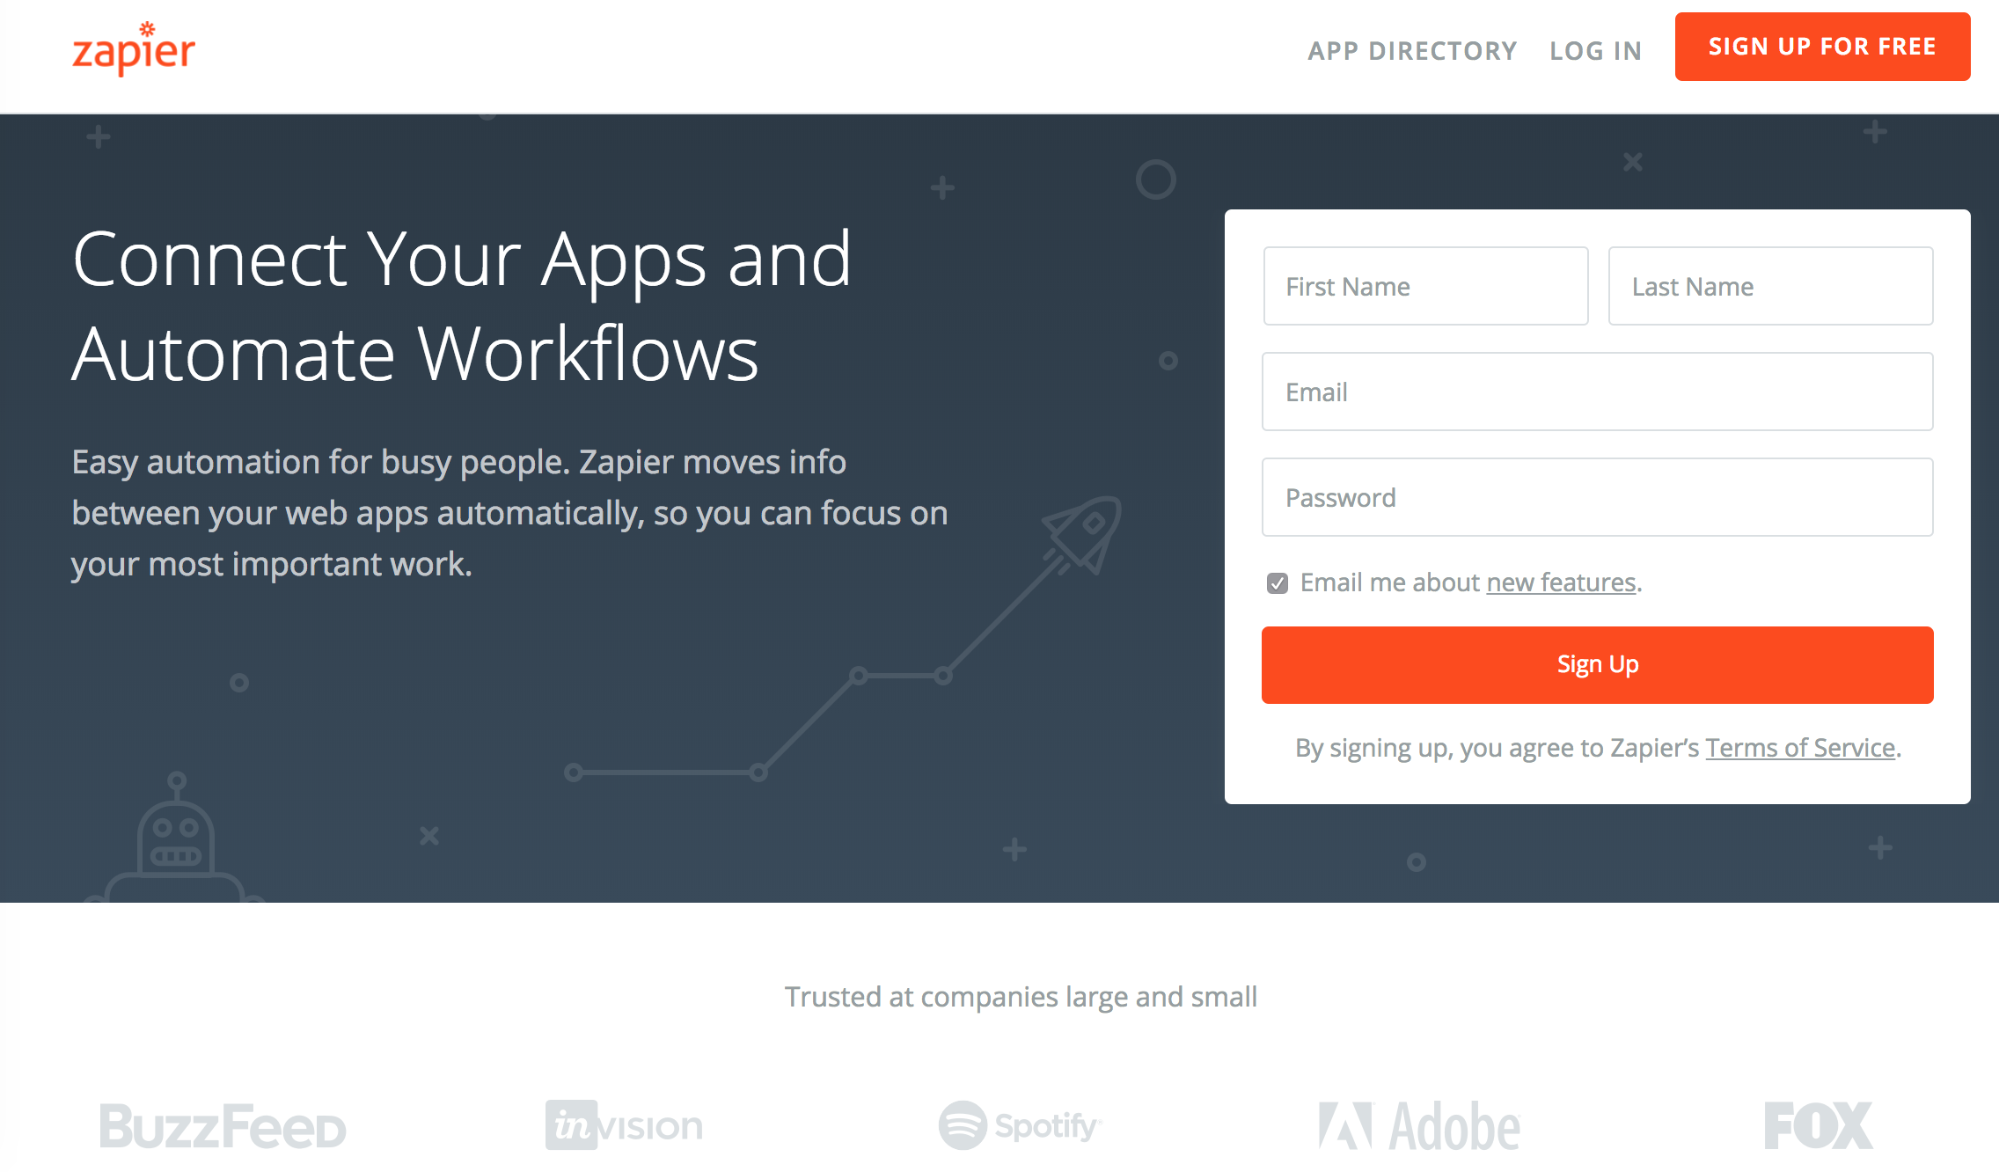Image resolution: width=1999 pixels, height=1172 pixels.
Task: Click the Adobe logo
Action: tap(1419, 1126)
